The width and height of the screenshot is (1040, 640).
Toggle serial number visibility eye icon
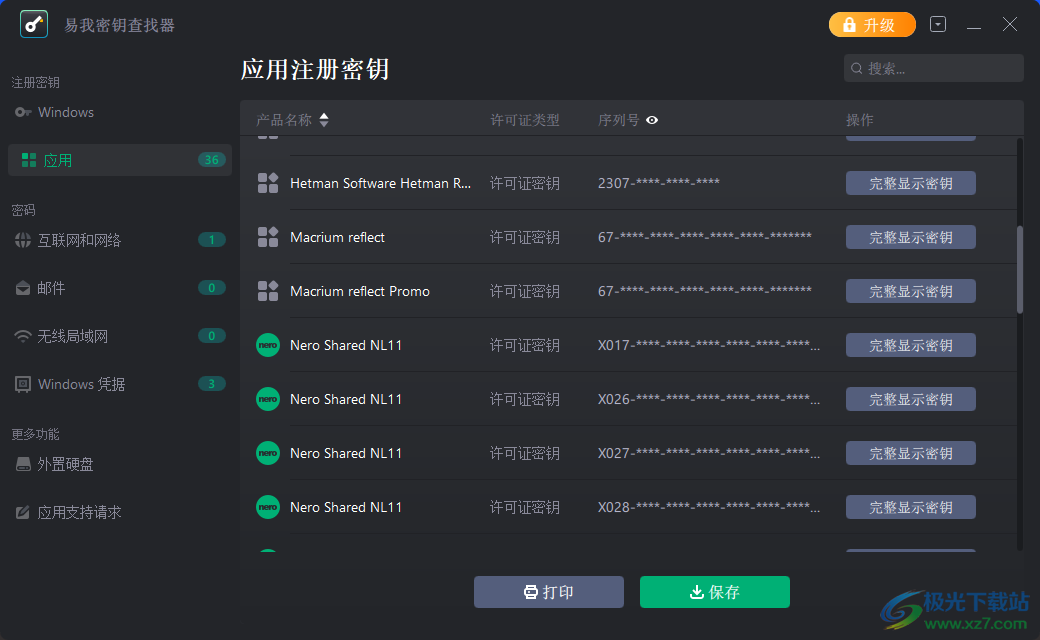pos(652,120)
